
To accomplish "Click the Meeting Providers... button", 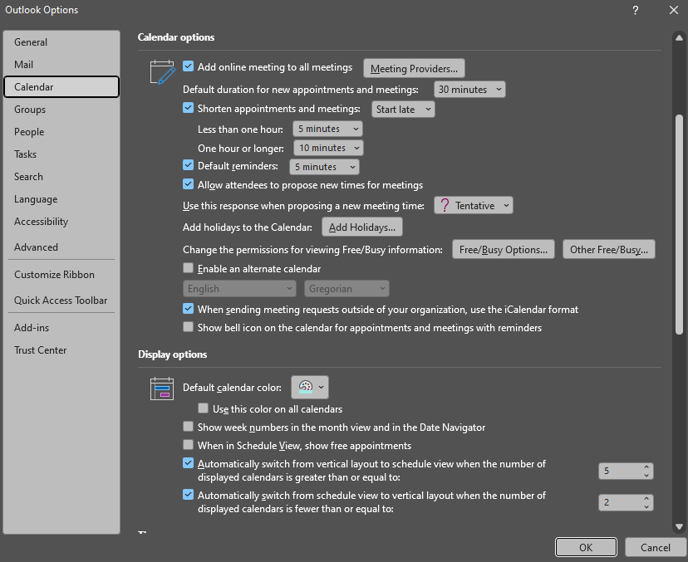I will pos(414,68).
